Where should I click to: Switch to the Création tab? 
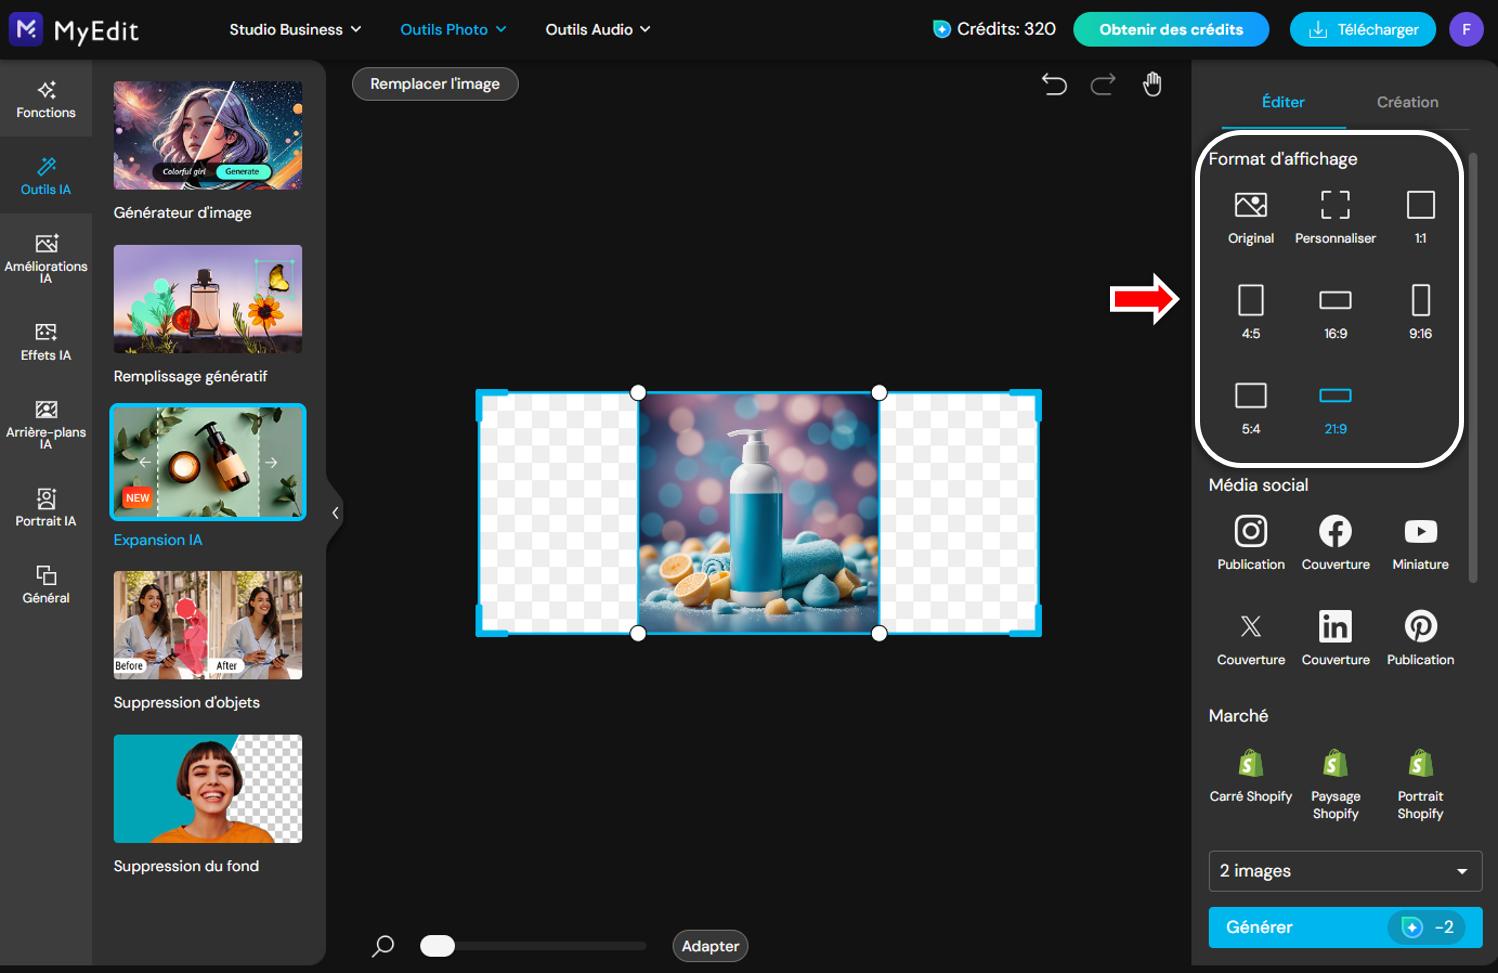[x=1407, y=102]
